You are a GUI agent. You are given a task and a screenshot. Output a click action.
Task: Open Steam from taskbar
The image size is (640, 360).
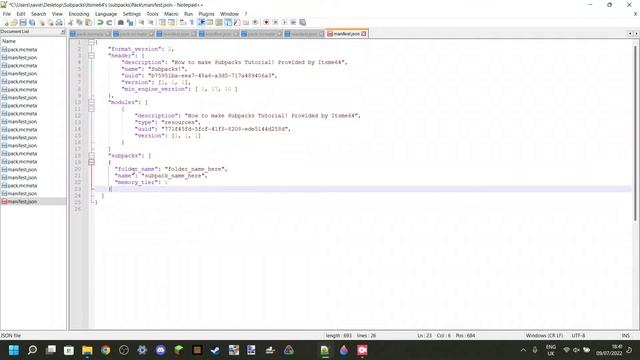coord(215,350)
